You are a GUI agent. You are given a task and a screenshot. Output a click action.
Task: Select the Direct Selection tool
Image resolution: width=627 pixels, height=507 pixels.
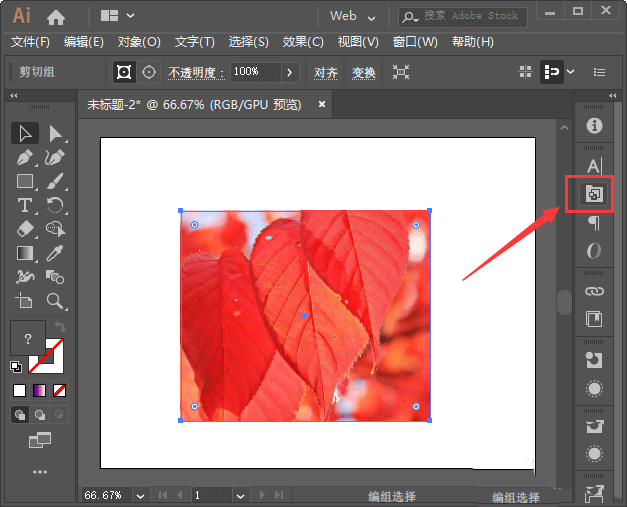(x=56, y=134)
